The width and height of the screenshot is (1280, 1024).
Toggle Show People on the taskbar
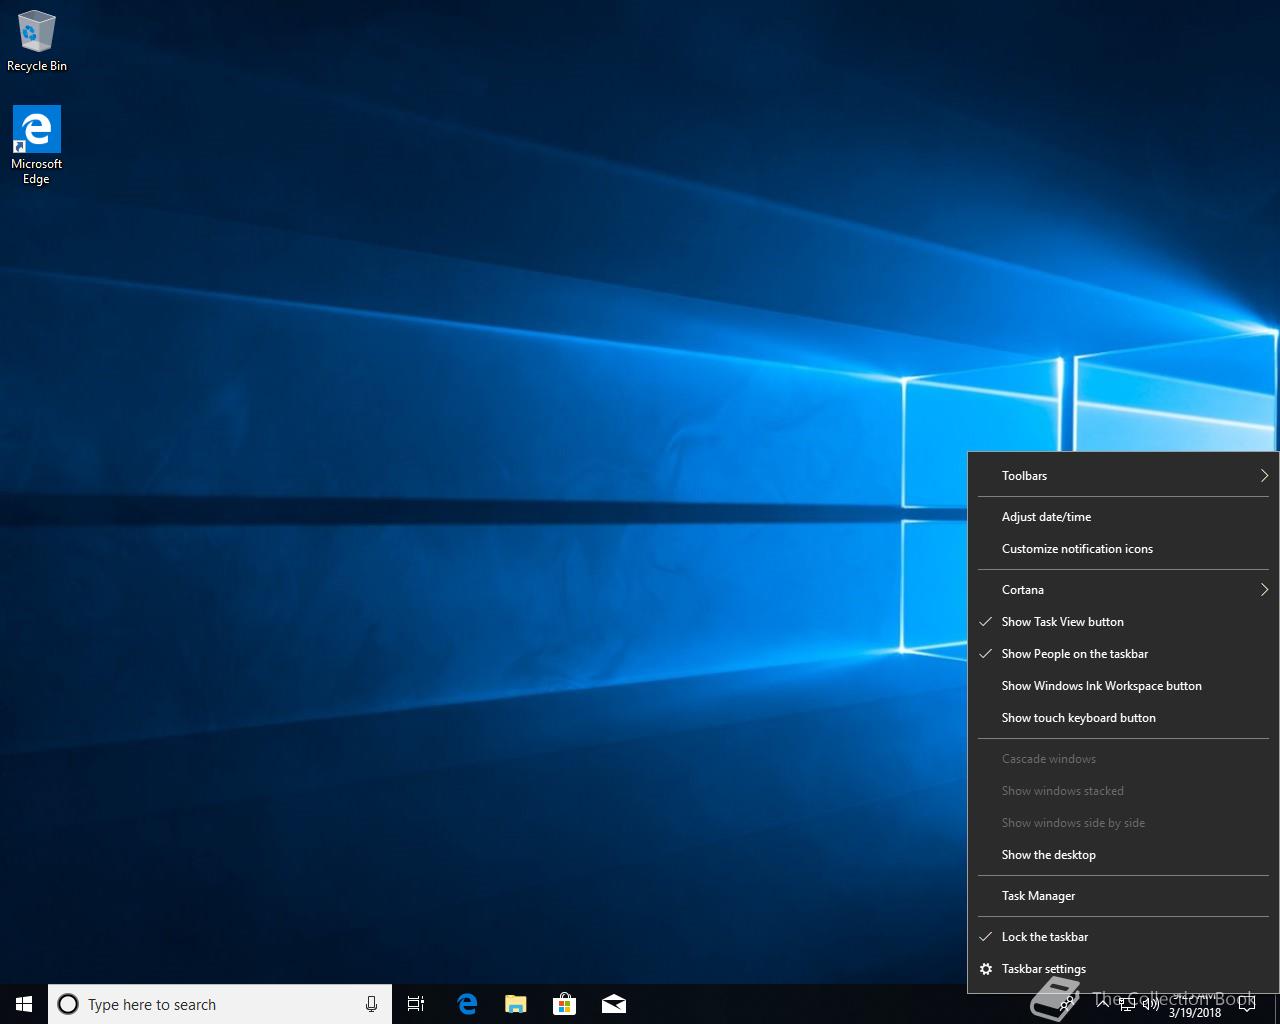click(x=1074, y=654)
